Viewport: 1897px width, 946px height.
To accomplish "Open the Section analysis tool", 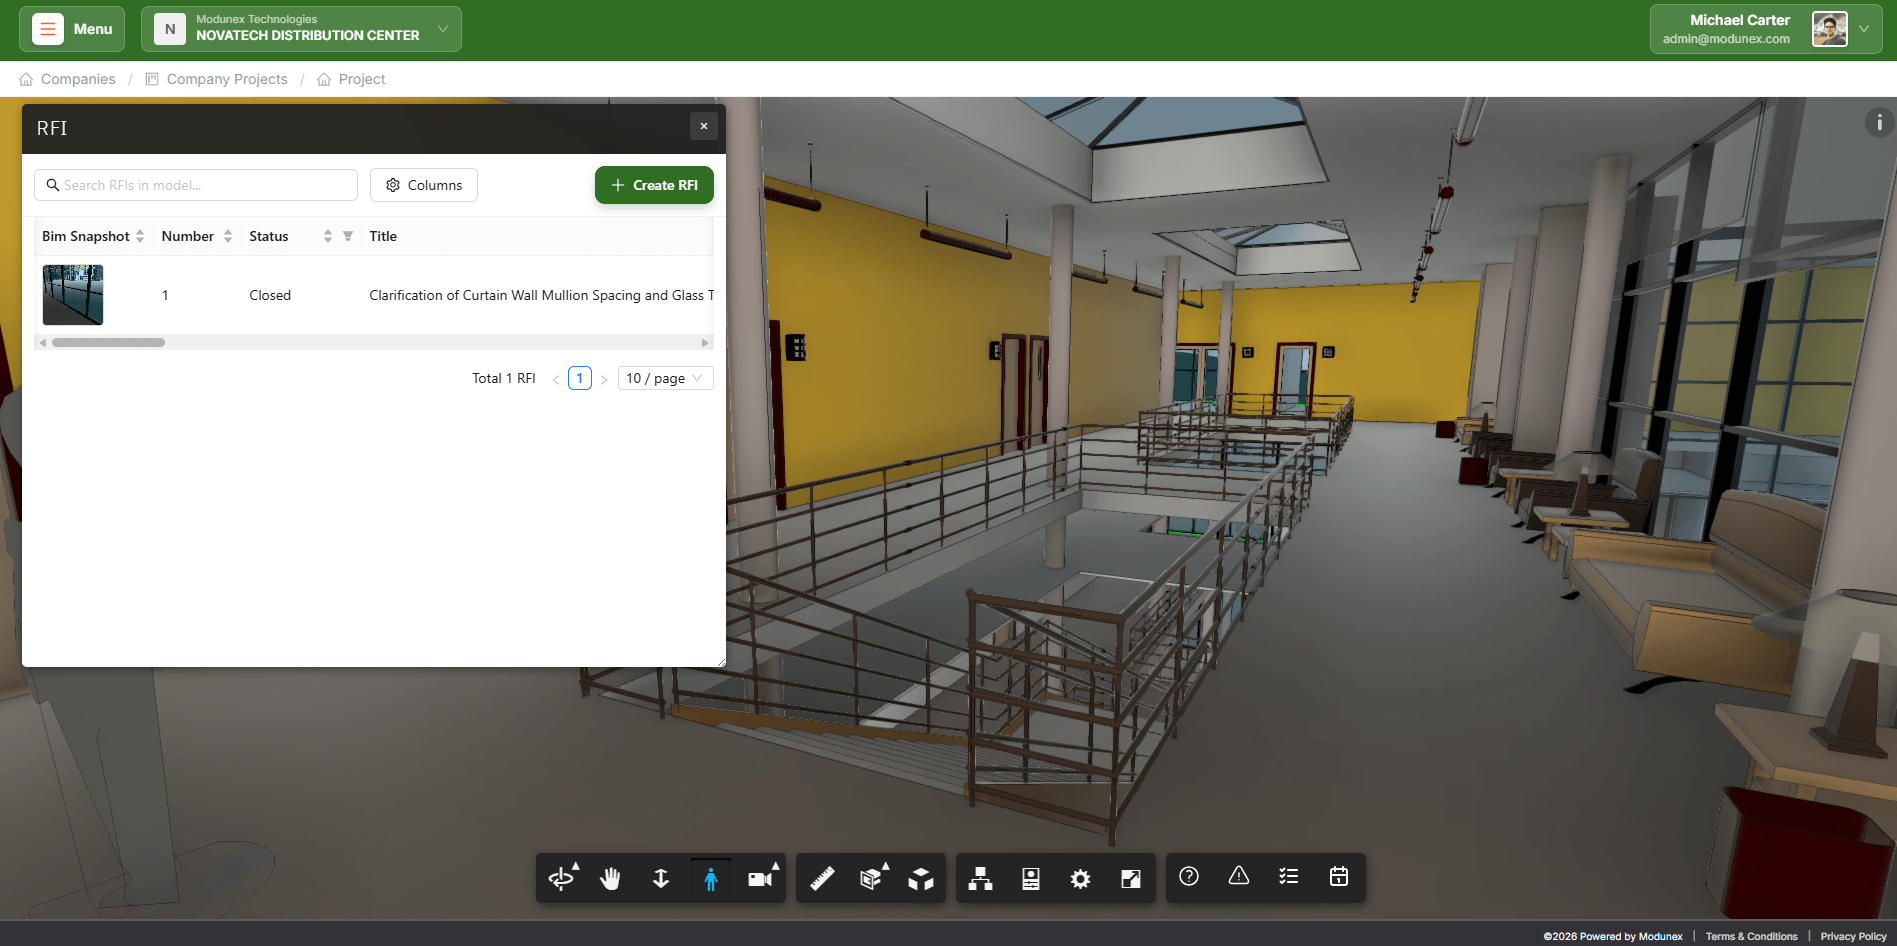I will (x=871, y=878).
